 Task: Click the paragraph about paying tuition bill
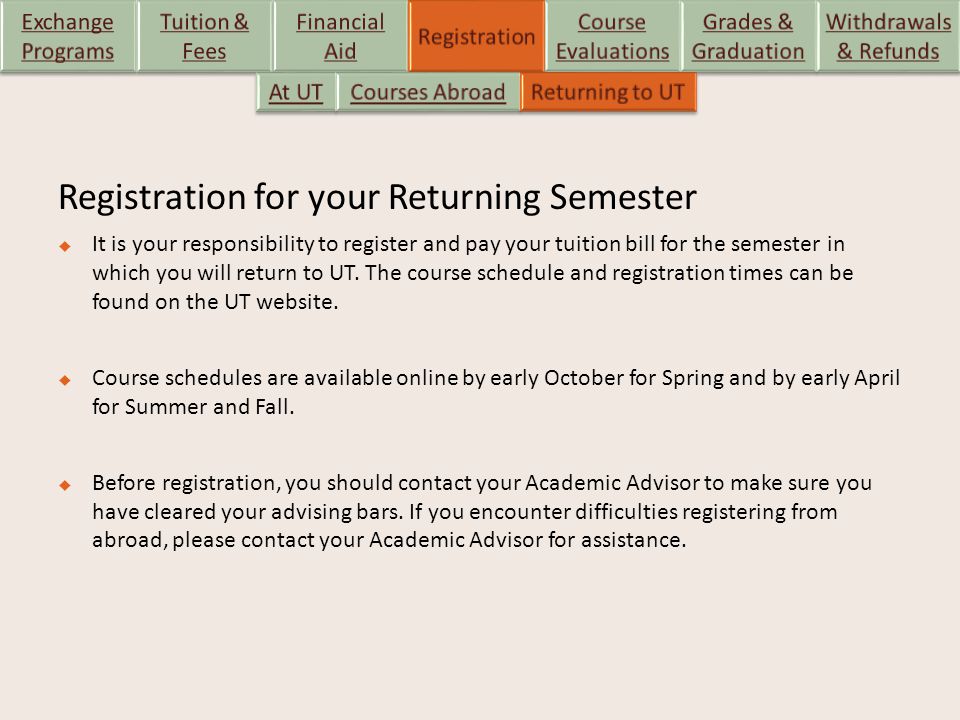(473, 272)
